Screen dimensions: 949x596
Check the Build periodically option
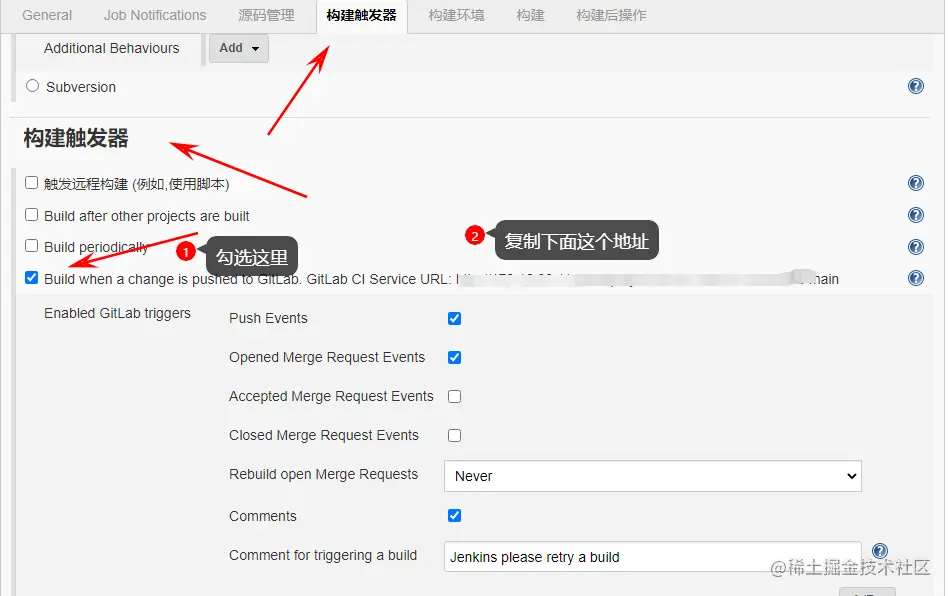[31, 246]
